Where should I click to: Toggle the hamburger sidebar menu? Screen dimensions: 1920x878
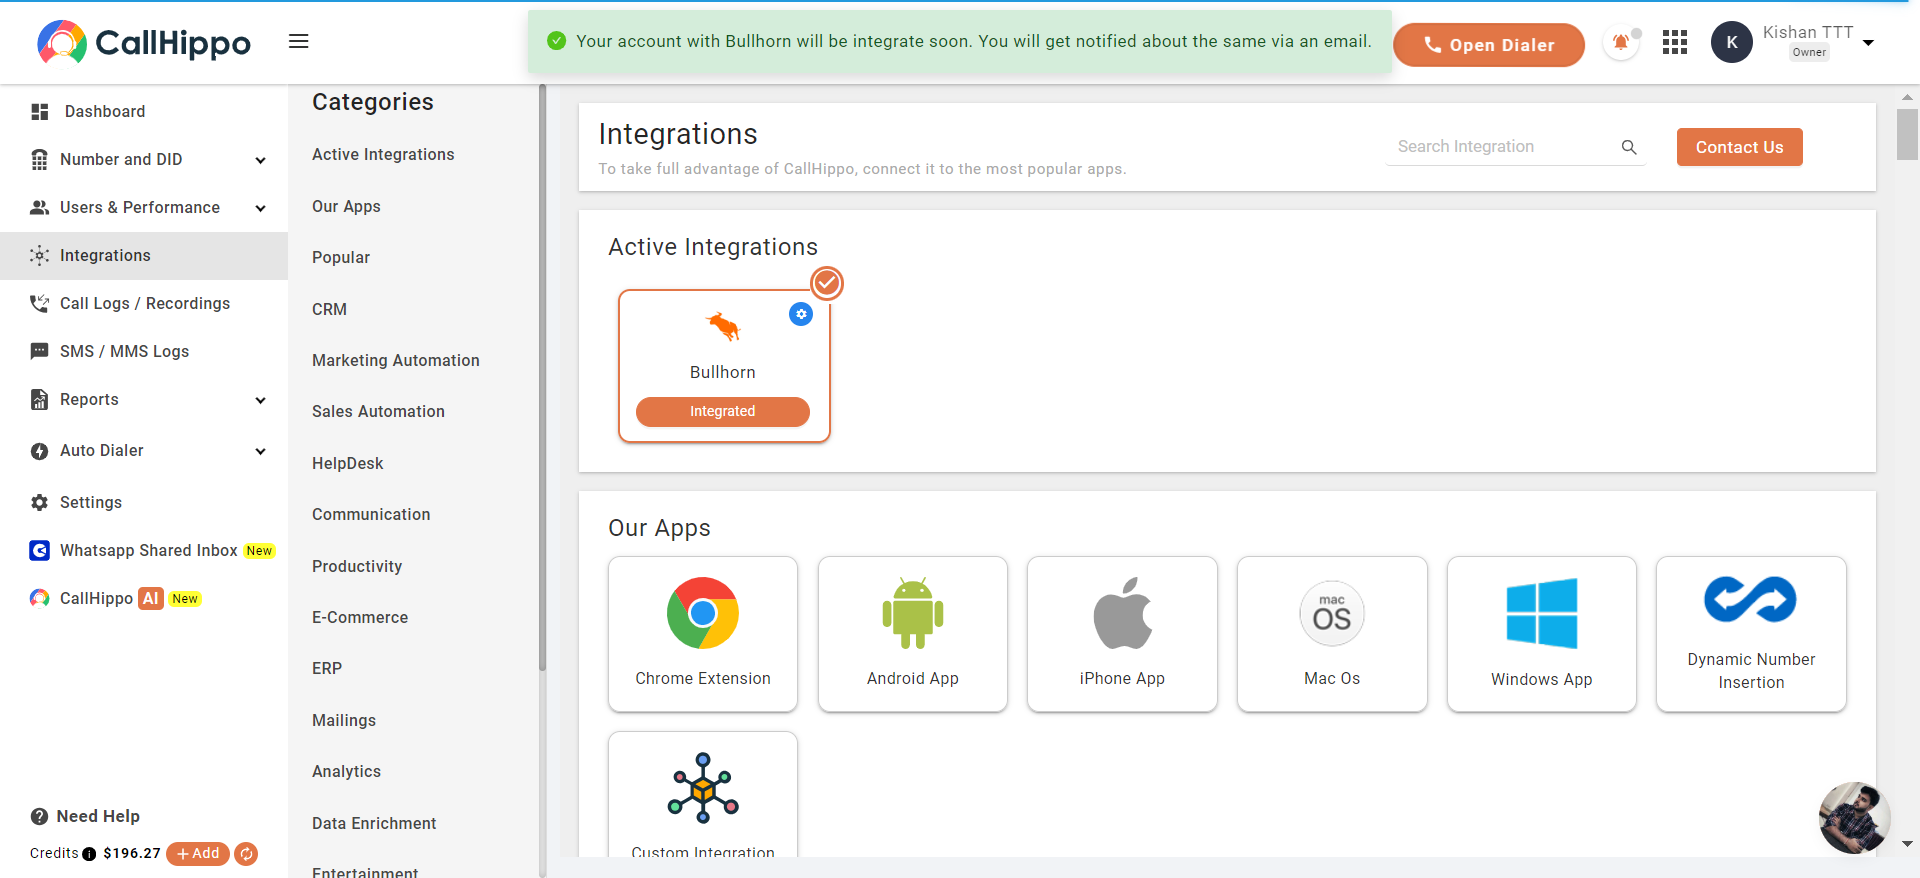pos(298,41)
